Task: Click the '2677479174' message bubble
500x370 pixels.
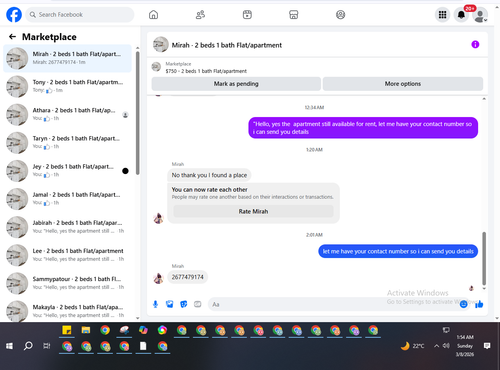Action: (x=187, y=277)
